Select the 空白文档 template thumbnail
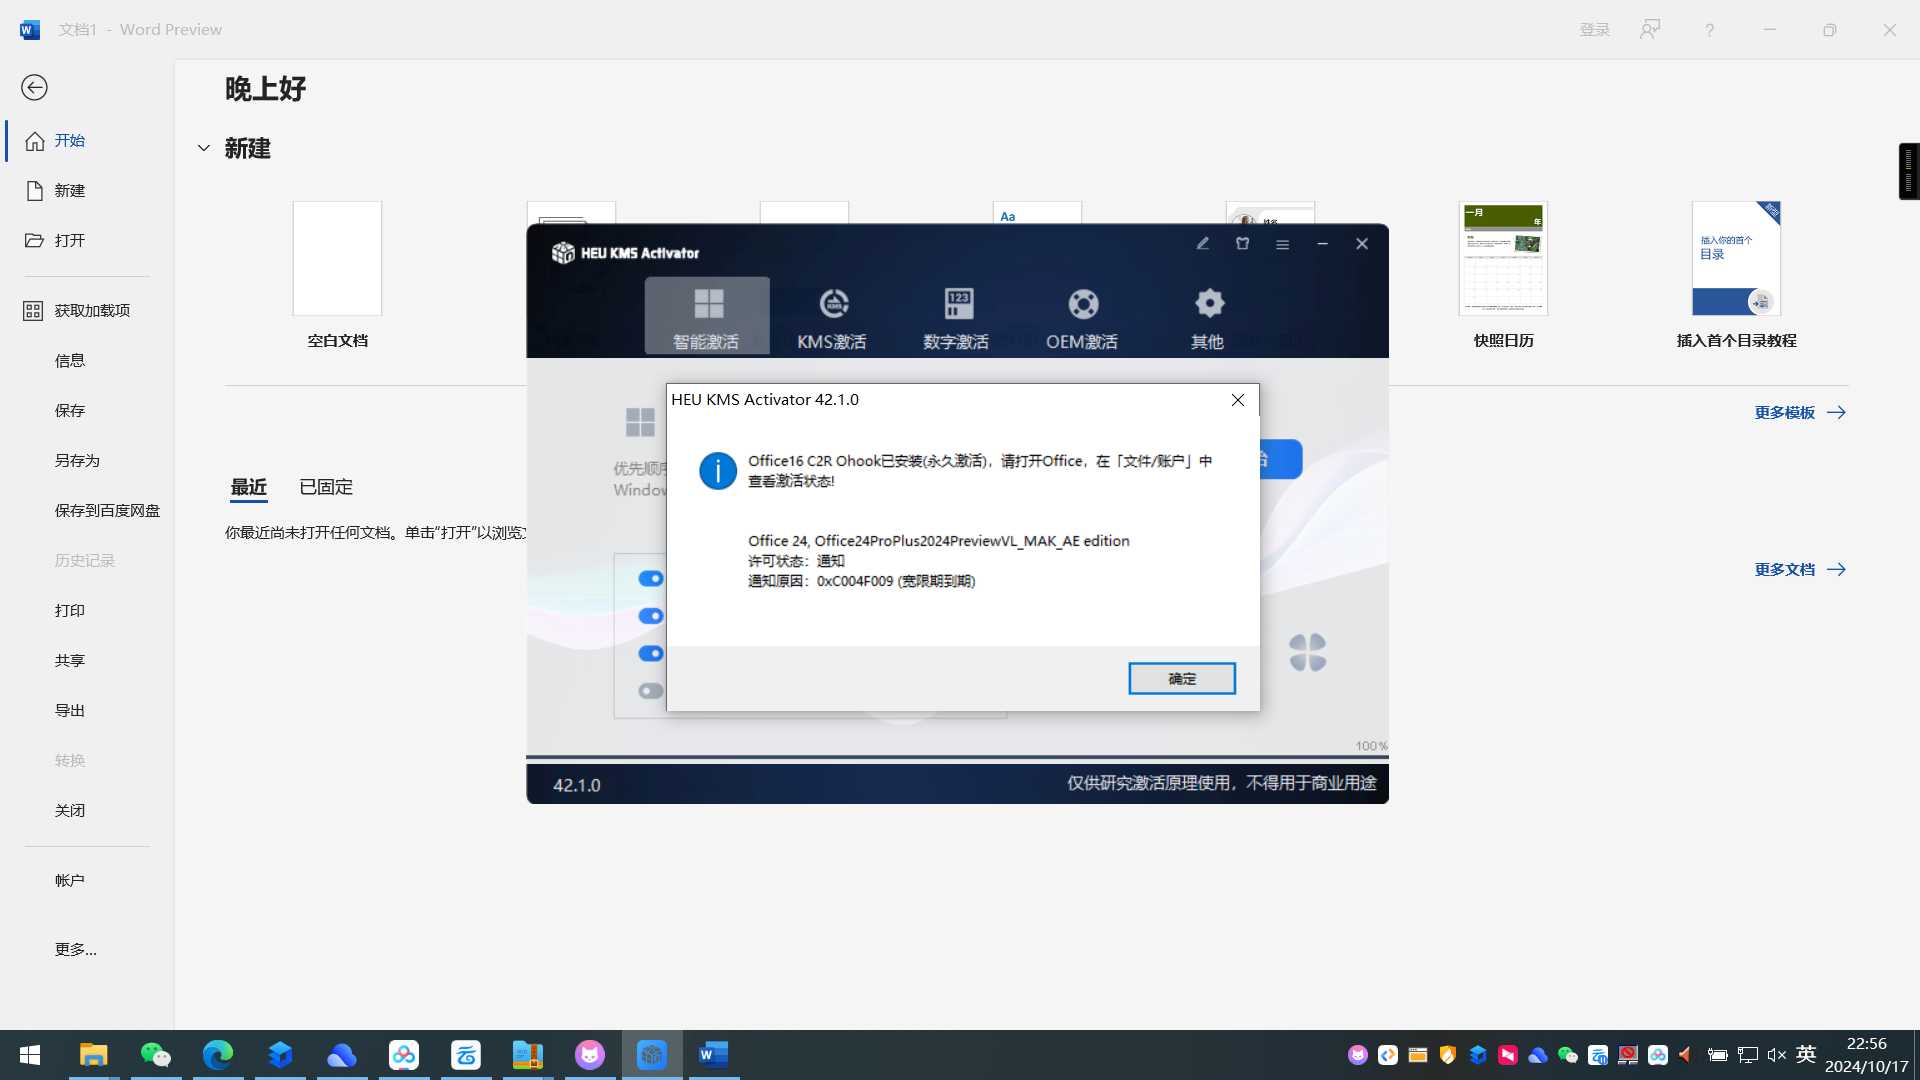 coord(337,259)
